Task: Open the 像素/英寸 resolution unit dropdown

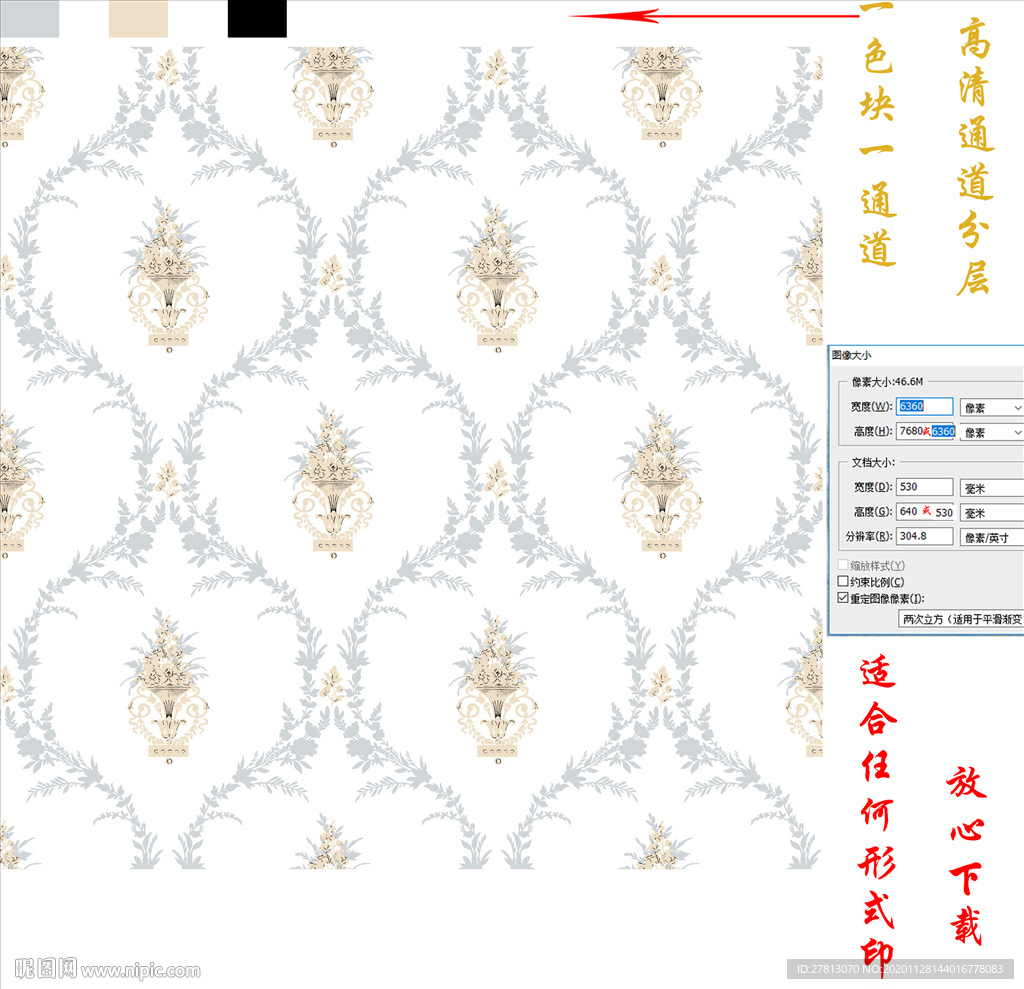Action: click(x=991, y=538)
